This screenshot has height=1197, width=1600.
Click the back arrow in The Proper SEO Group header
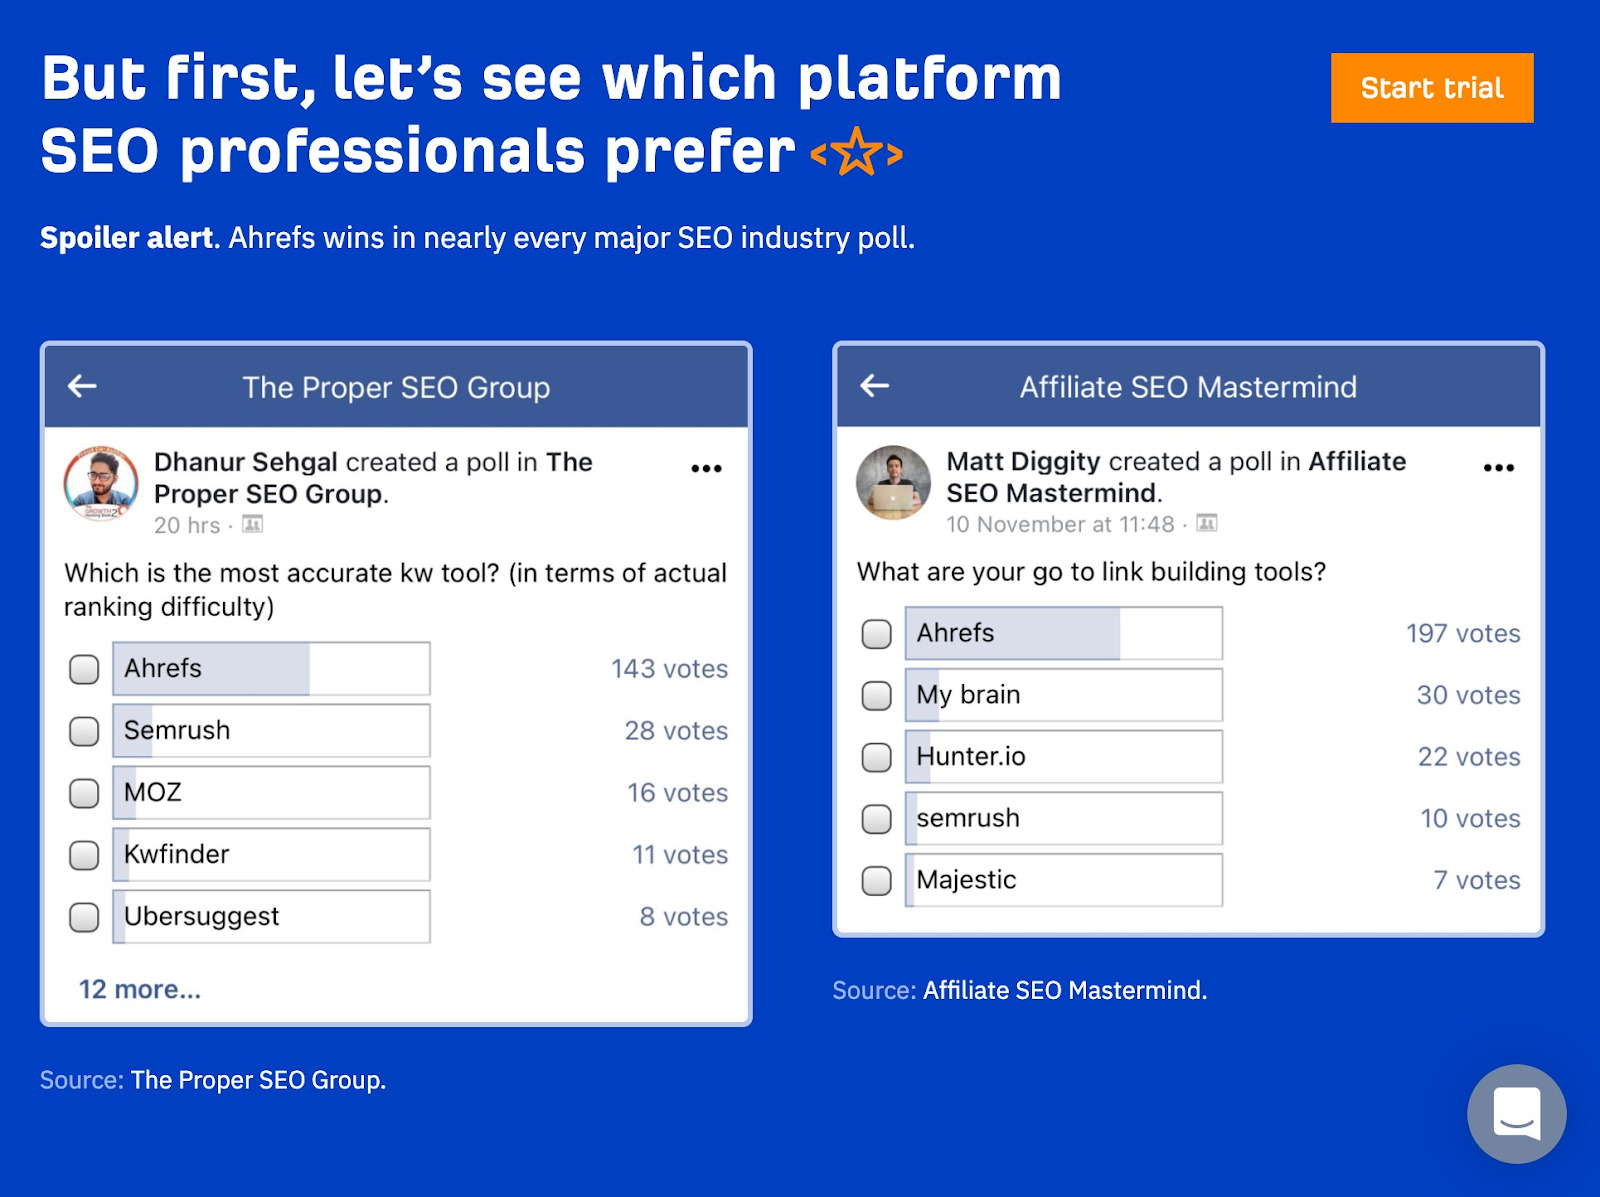(x=84, y=387)
